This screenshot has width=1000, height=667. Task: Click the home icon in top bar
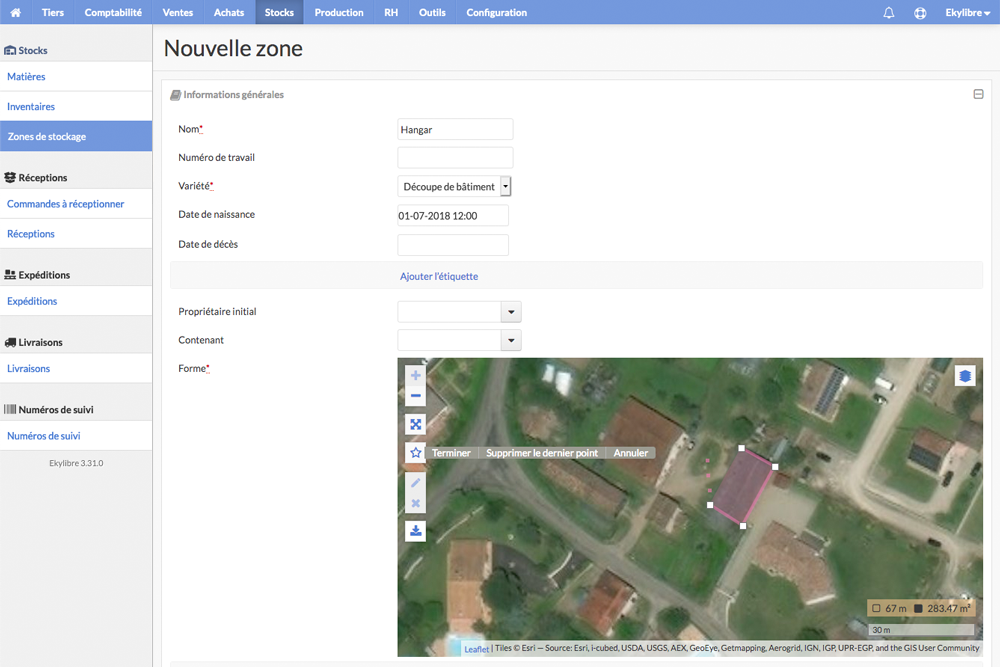(x=16, y=12)
